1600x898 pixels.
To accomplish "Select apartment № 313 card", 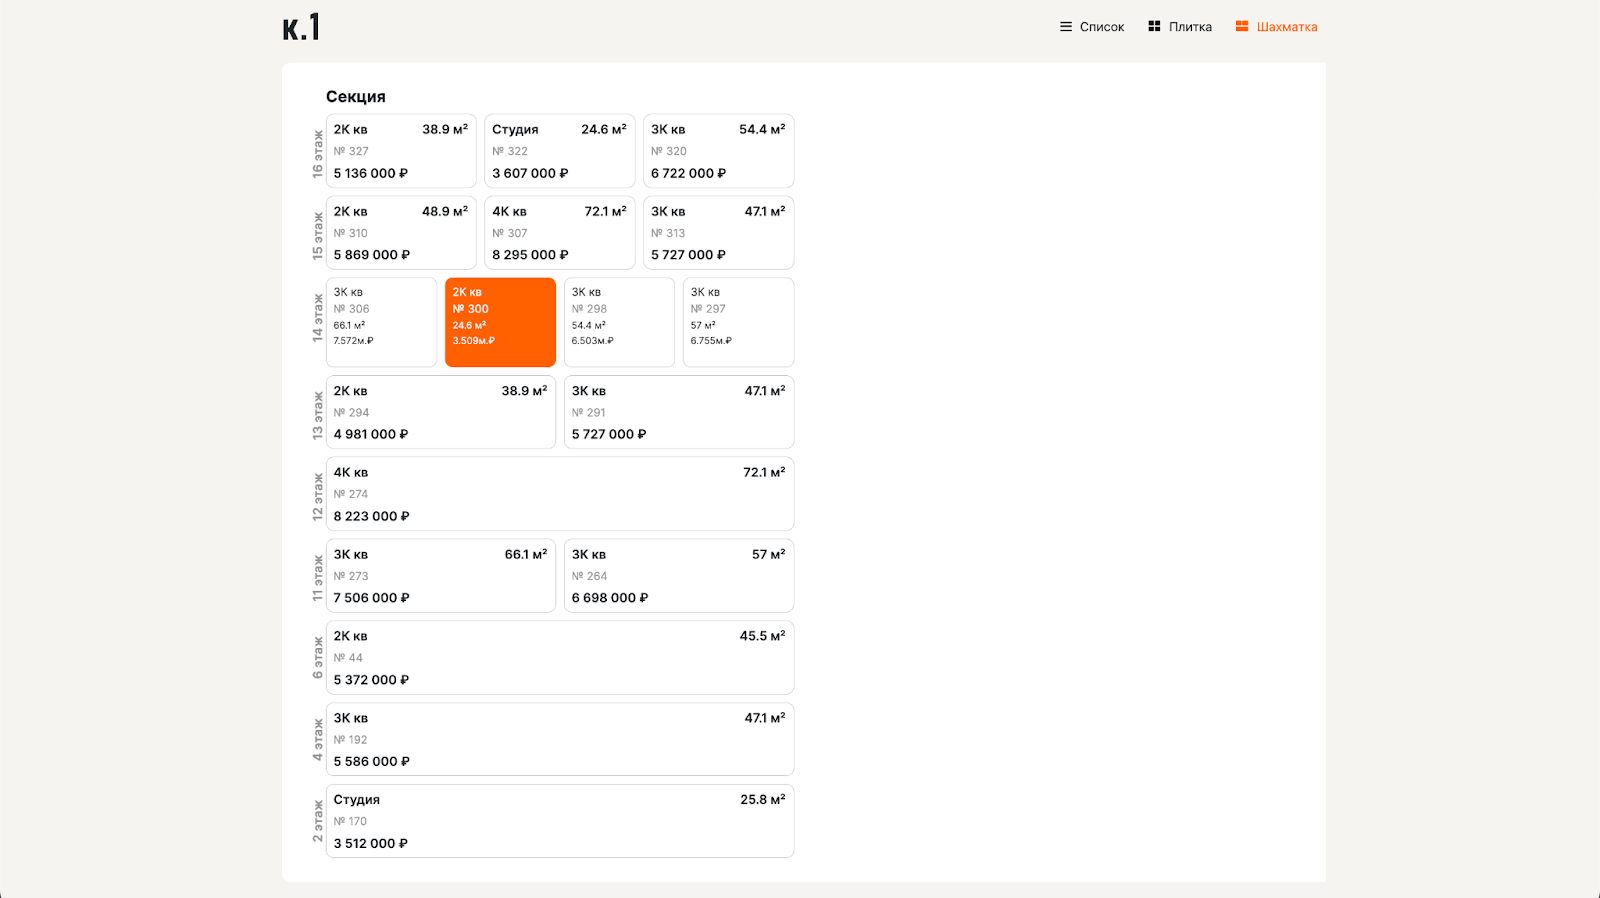I will [718, 233].
